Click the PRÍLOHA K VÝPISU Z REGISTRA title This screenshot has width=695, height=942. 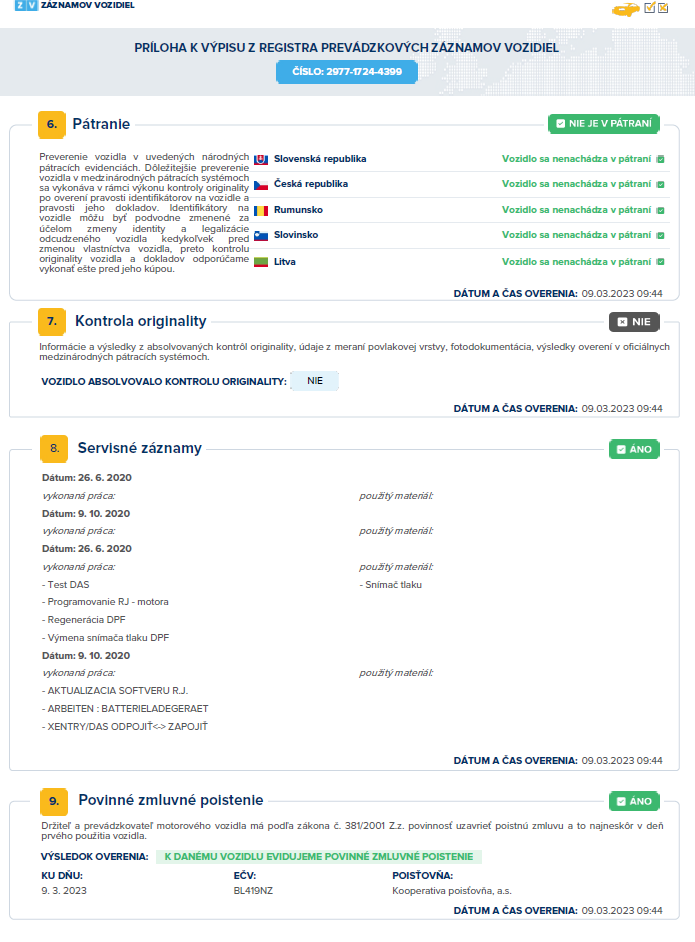(x=347, y=48)
